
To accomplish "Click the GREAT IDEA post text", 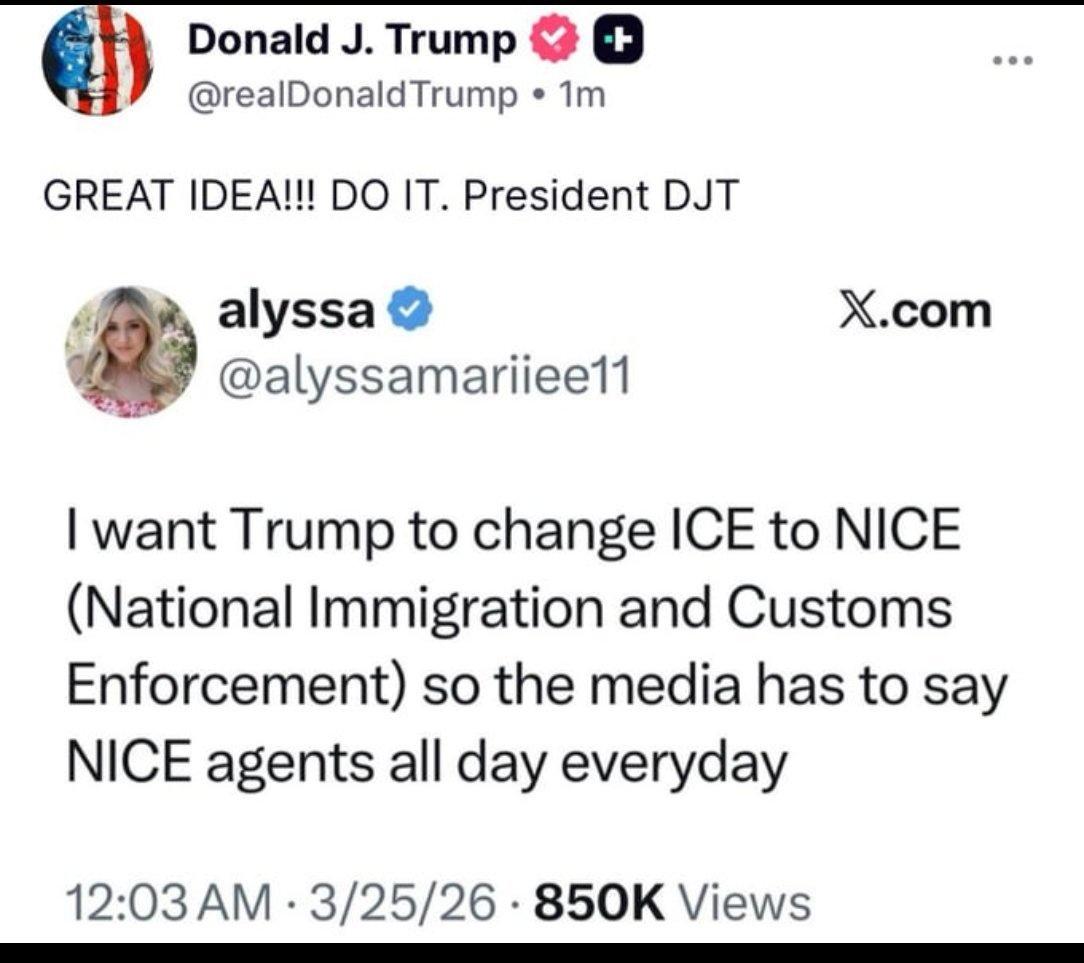I will pos(391,195).
